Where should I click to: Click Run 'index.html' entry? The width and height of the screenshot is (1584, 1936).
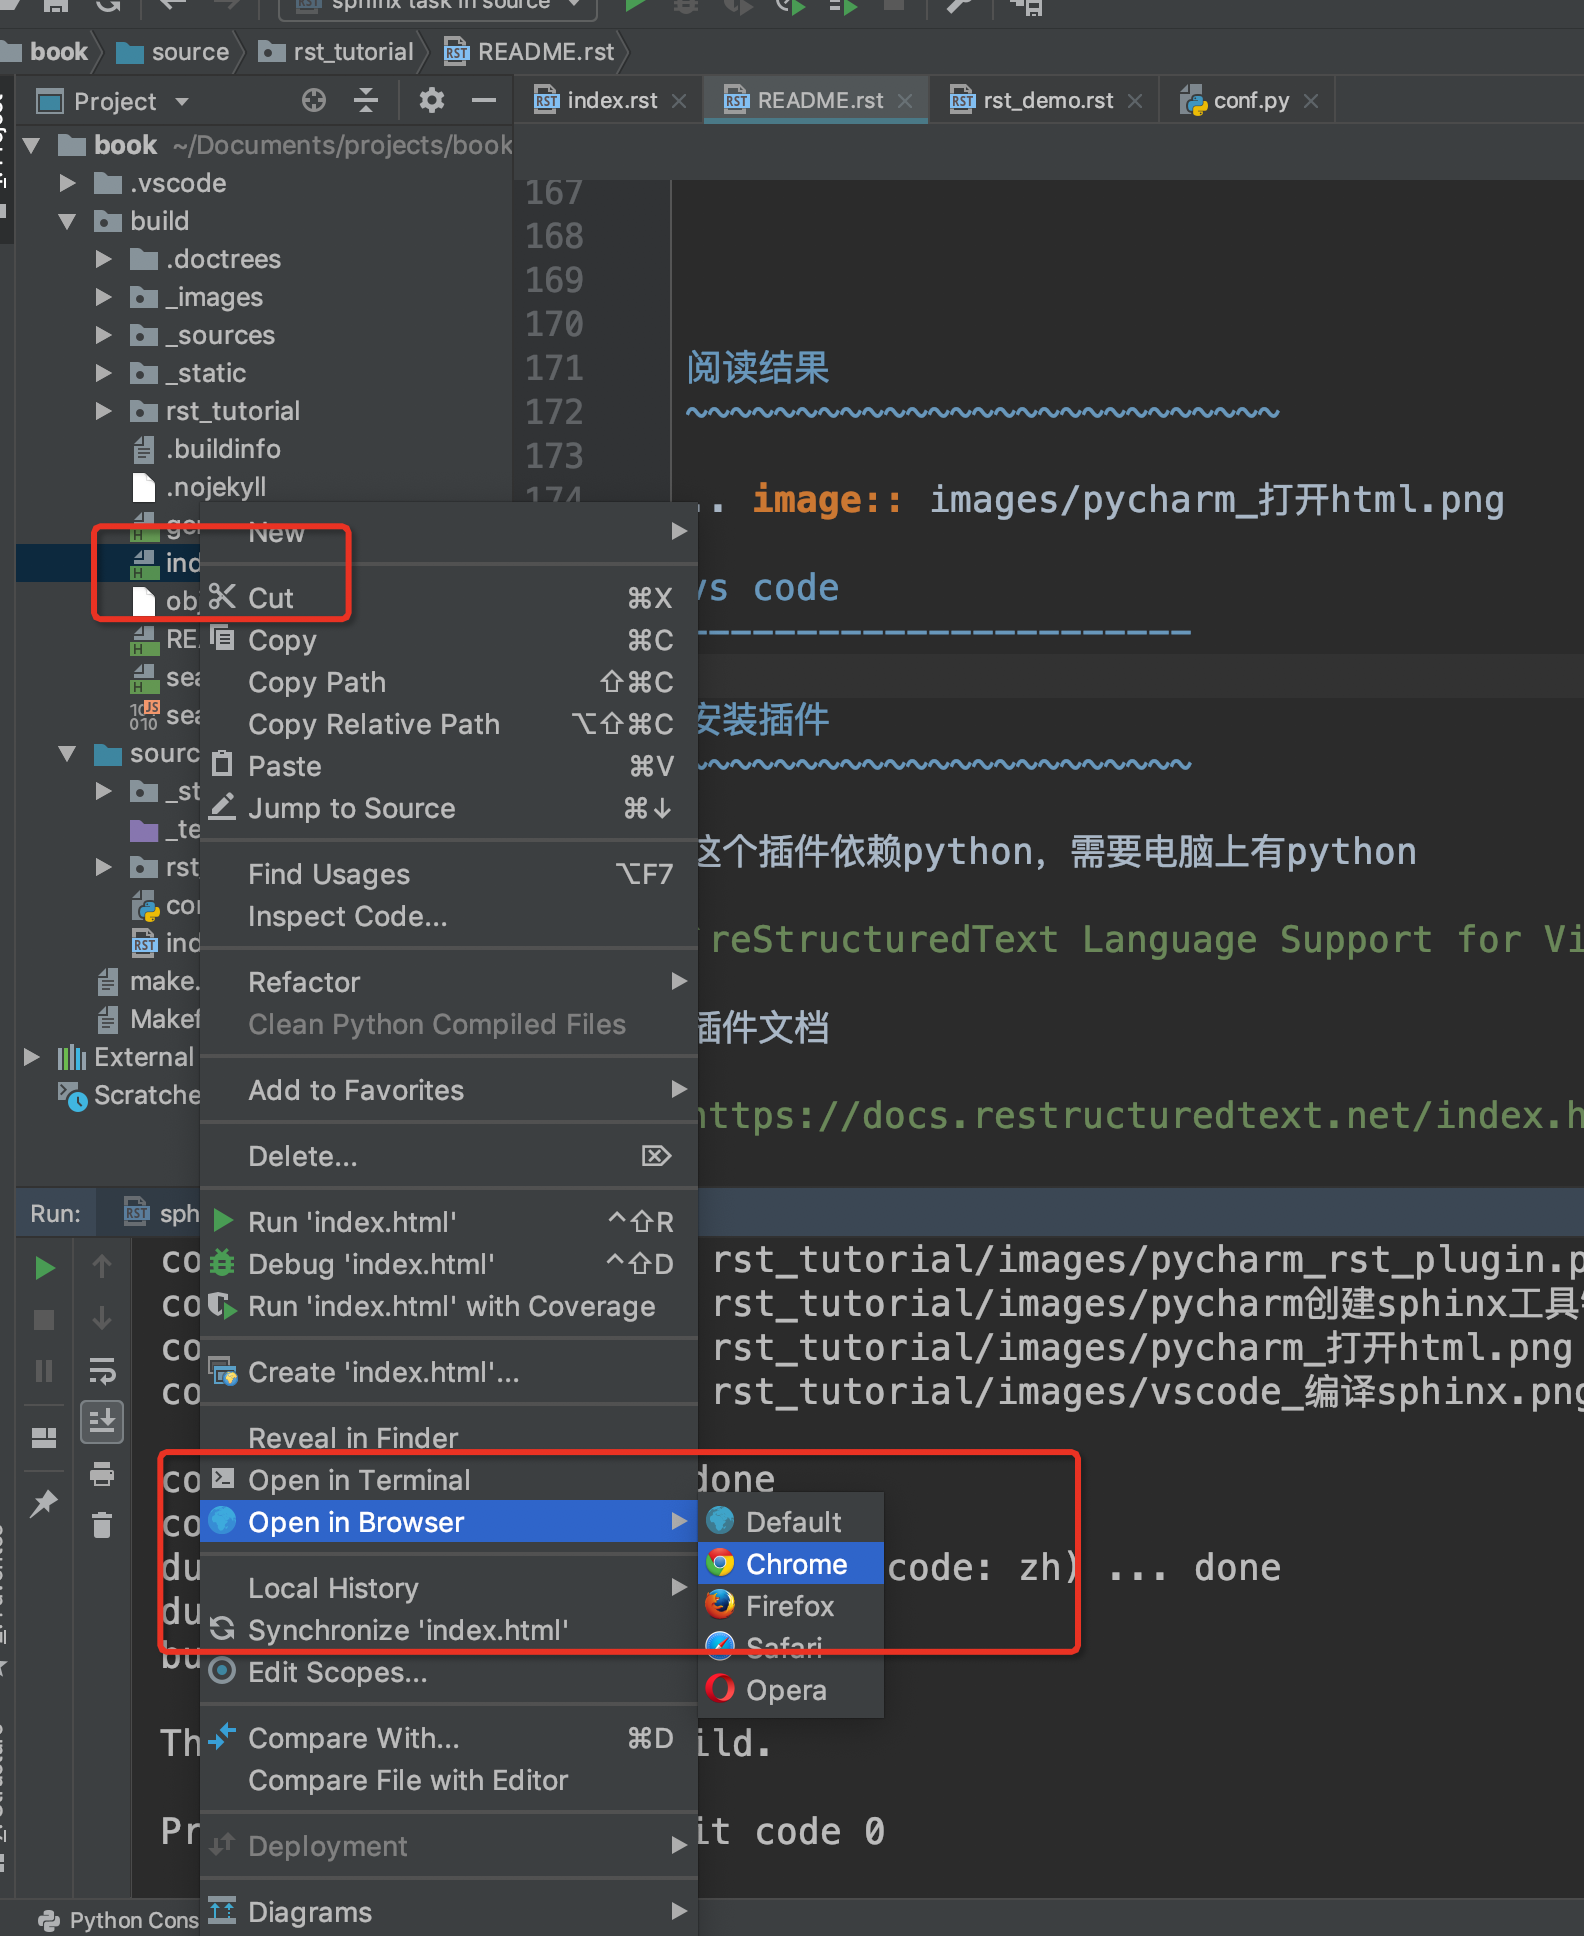(x=448, y=1222)
